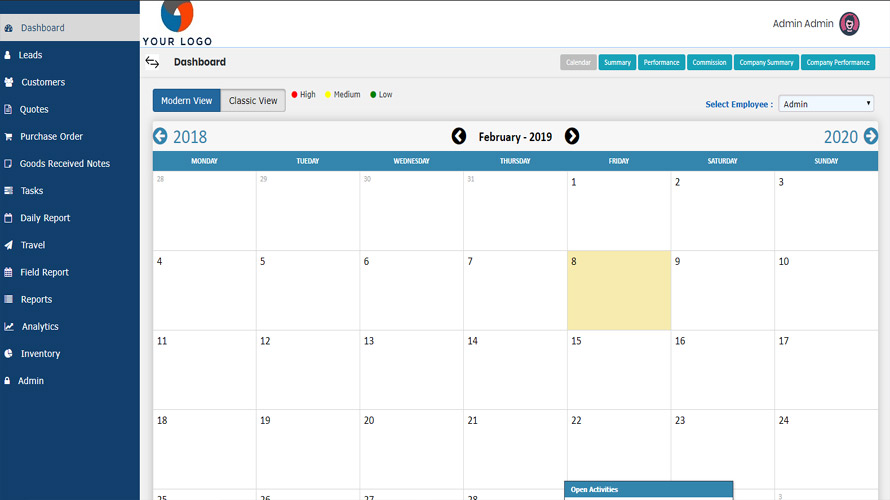Open the Performance button

pos(661,62)
